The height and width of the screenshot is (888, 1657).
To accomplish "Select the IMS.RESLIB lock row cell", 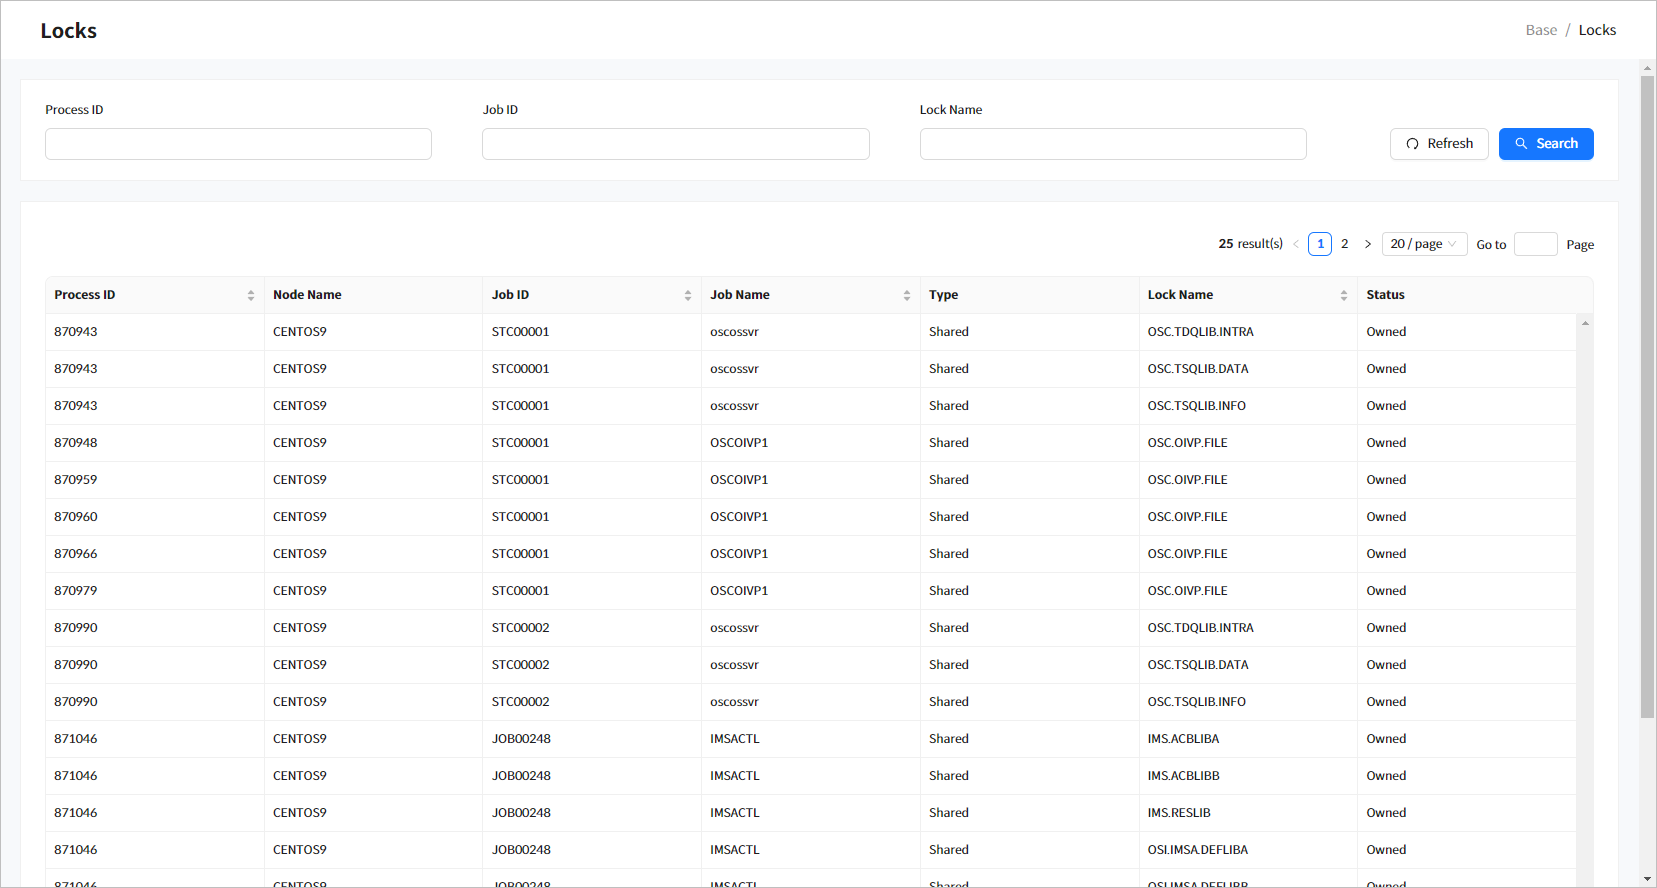I will [1179, 813].
